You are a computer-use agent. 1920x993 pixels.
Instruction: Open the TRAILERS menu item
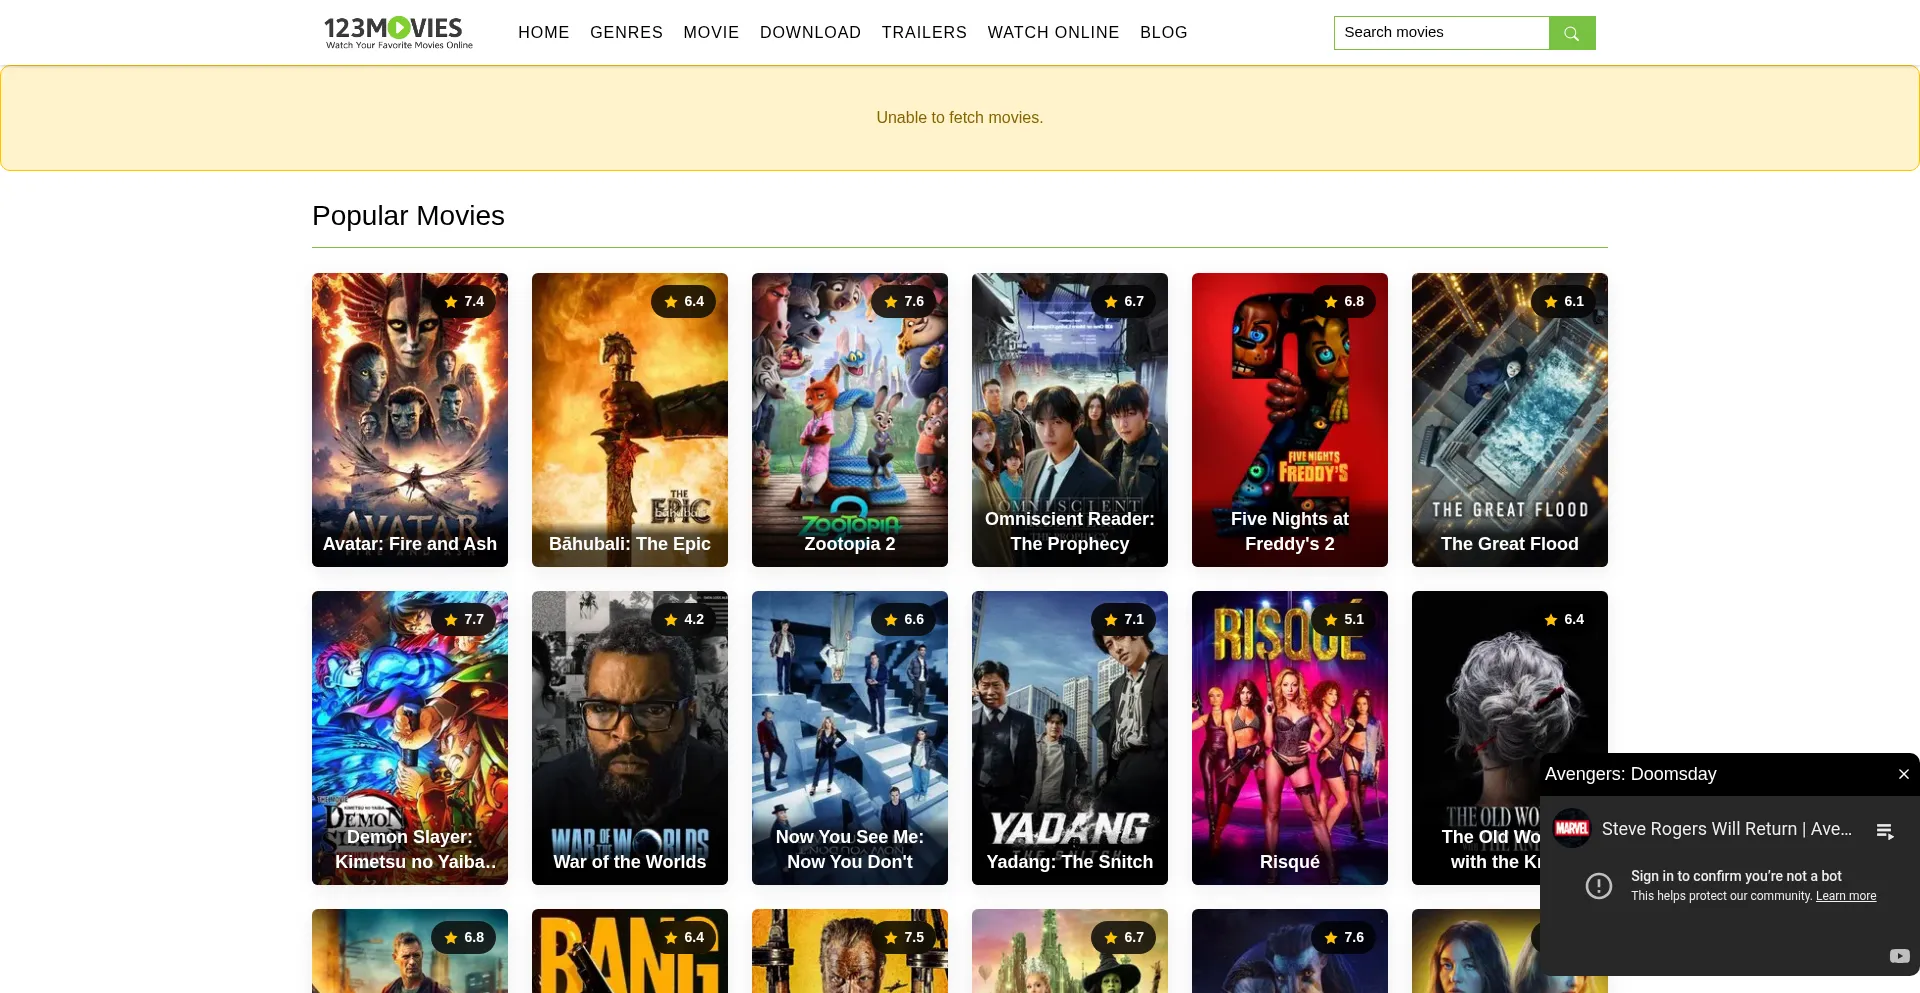pyautogui.click(x=924, y=32)
